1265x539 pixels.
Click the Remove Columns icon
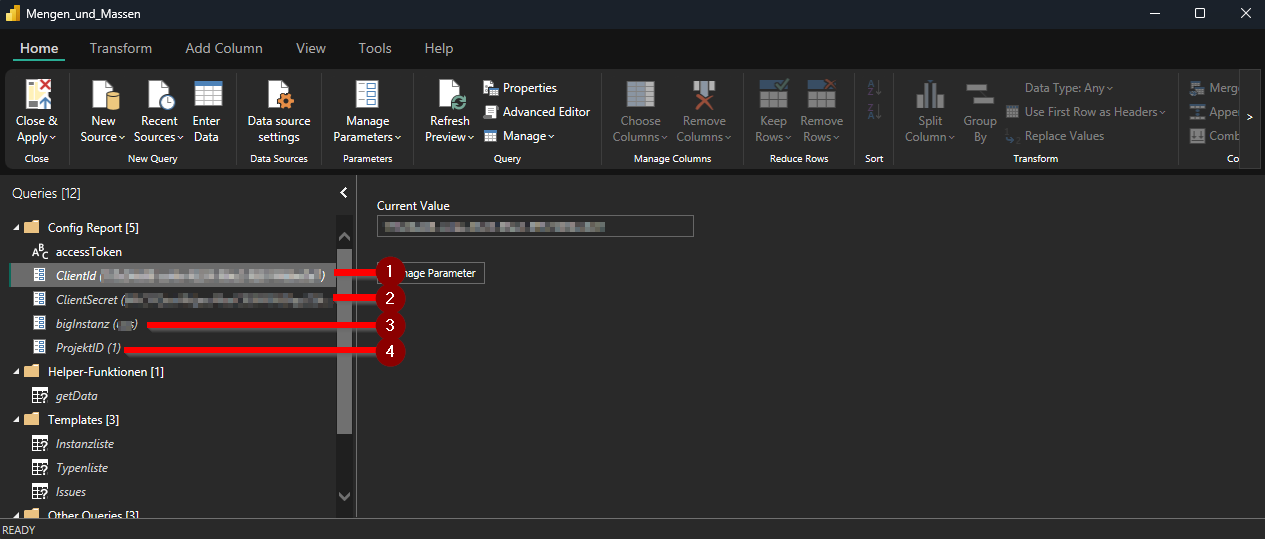704,94
